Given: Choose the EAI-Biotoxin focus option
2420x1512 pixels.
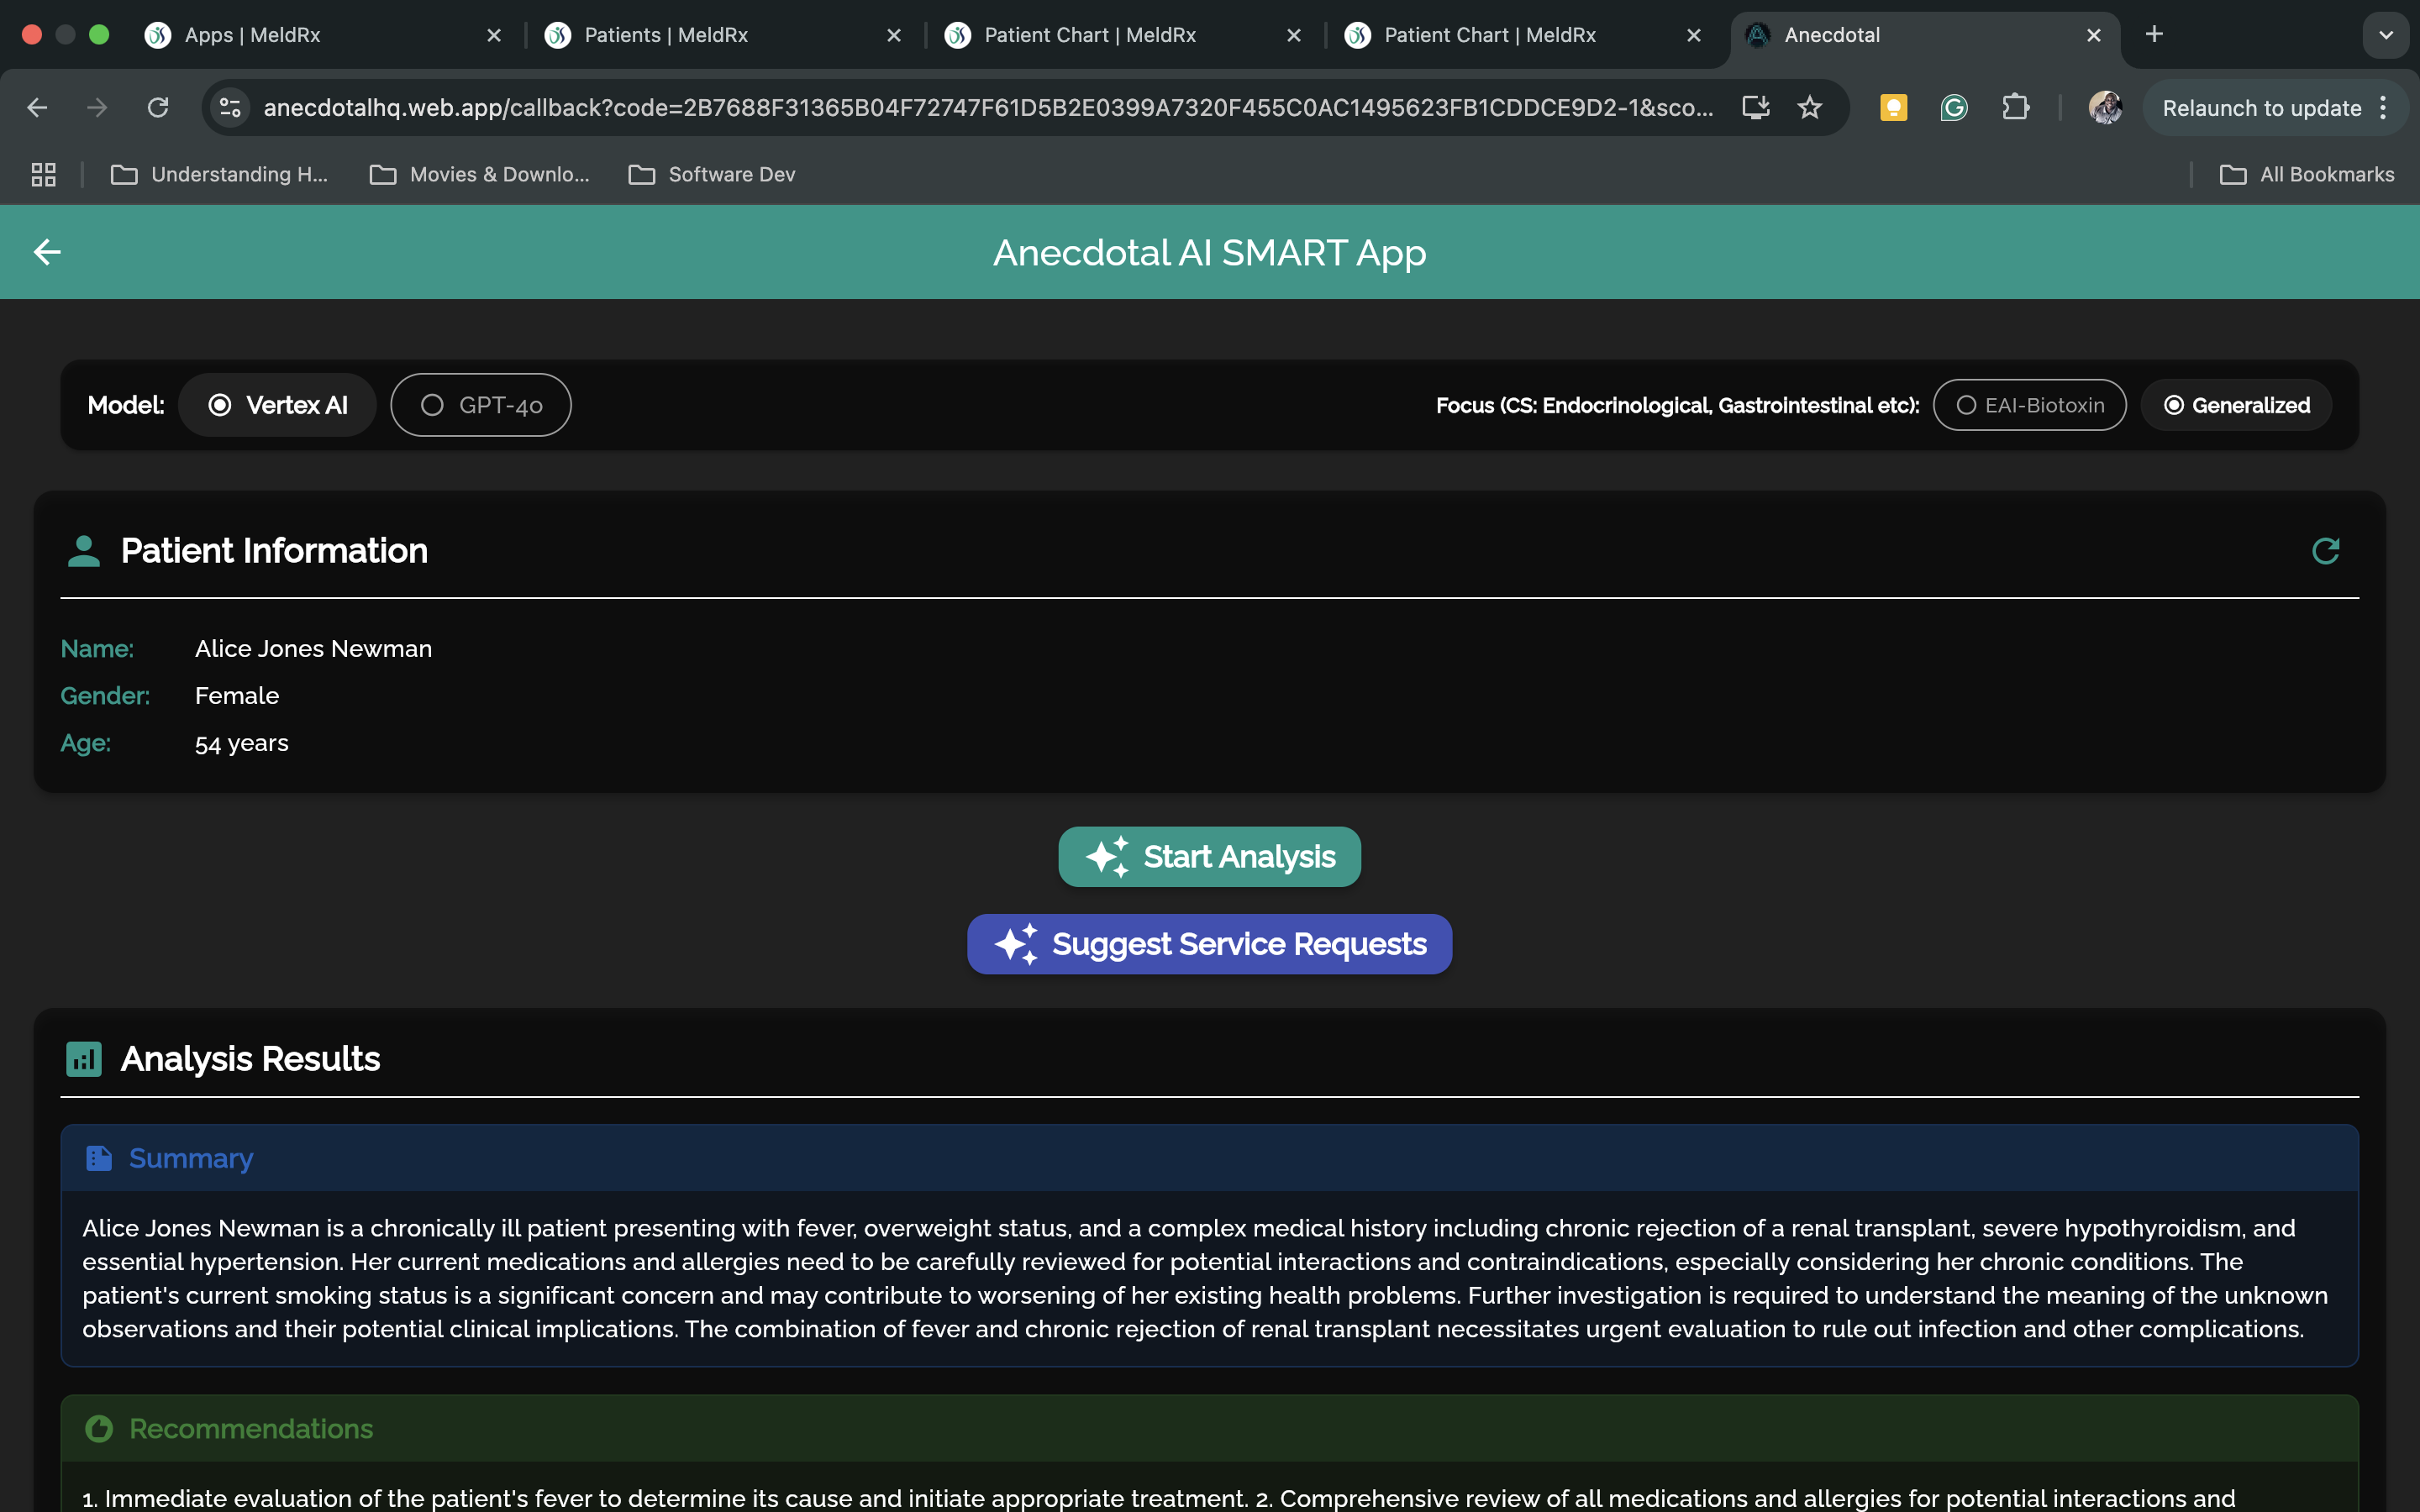Looking at the screenshot, I should pos(2029,405).
